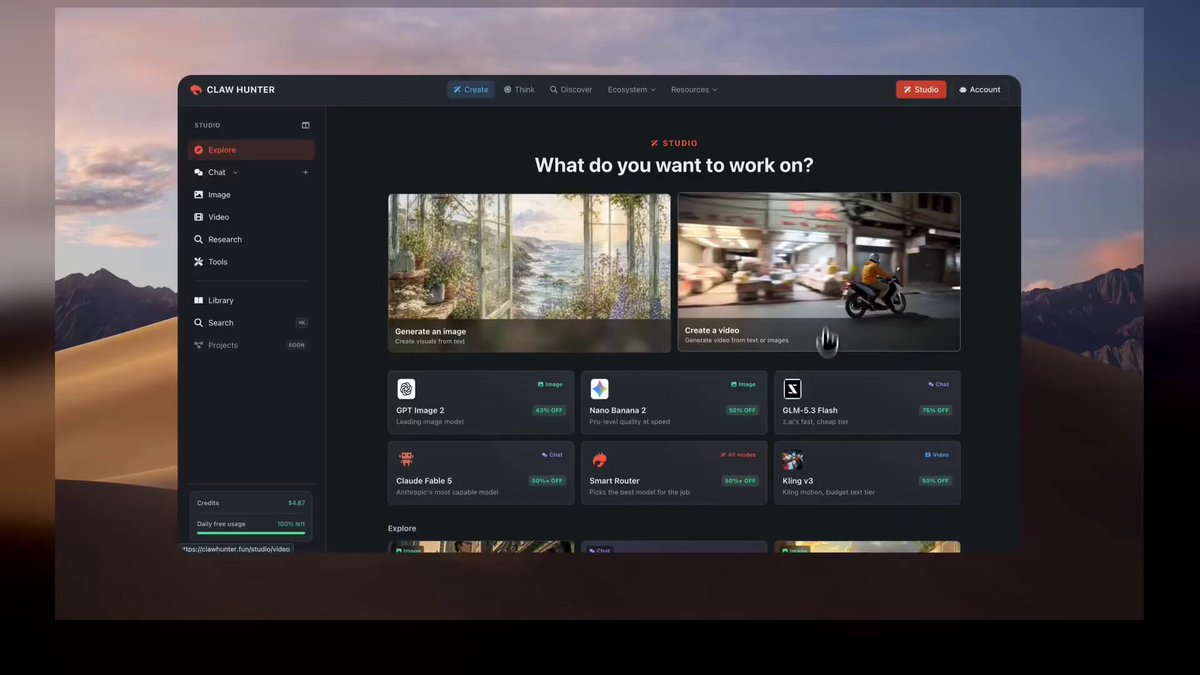
Task: Click the GLM-5.3 Flash Z logo
Action: click(x=792, y=389)
